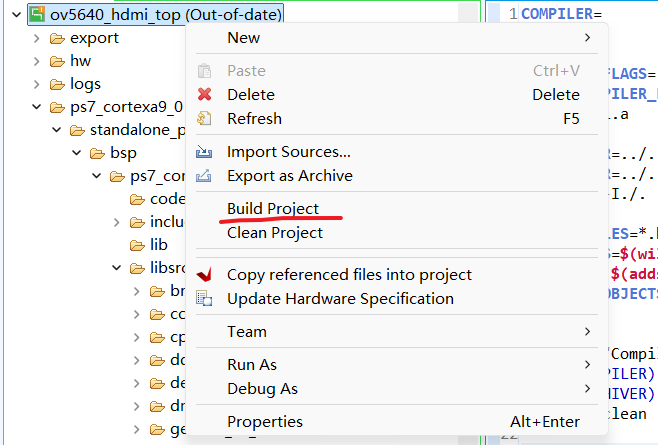The image size is (658, 445).
Task: Expand the hw folder node
Action: (x=36, y=61)
